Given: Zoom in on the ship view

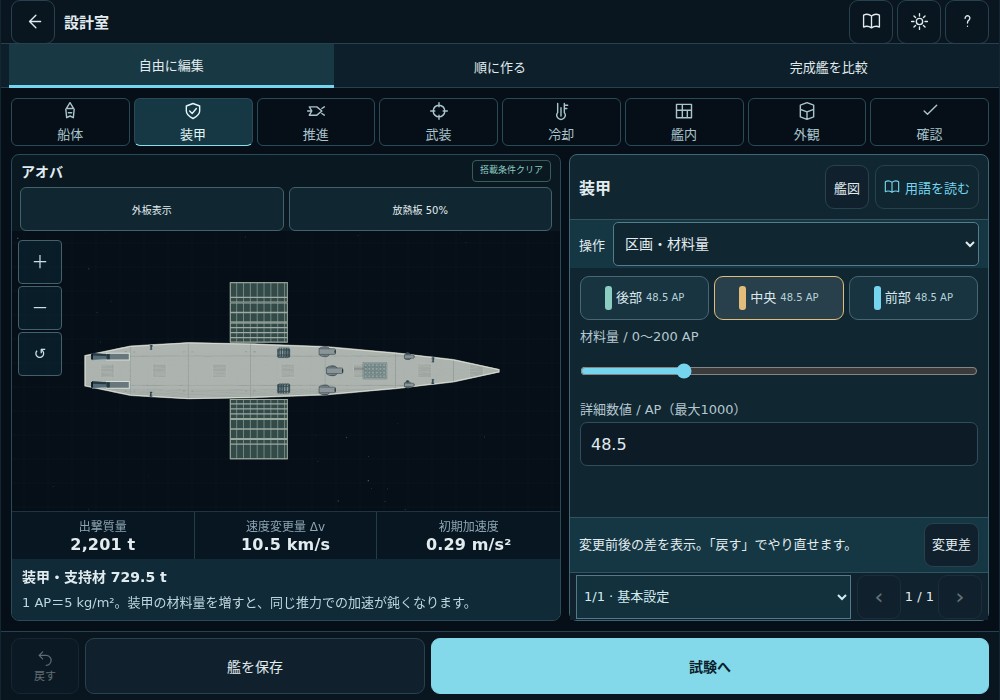Looking at the screenshot, I should (x=40, y=262).
